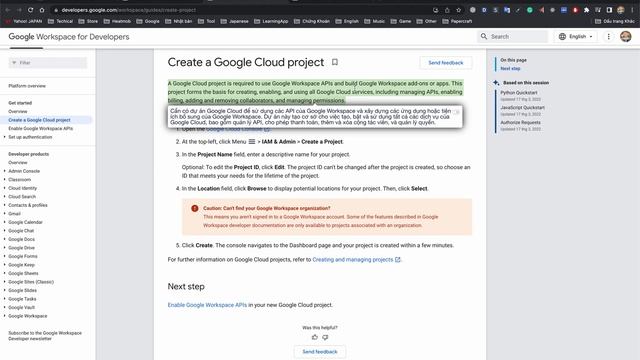Click the address bar URL

point(129,10)
